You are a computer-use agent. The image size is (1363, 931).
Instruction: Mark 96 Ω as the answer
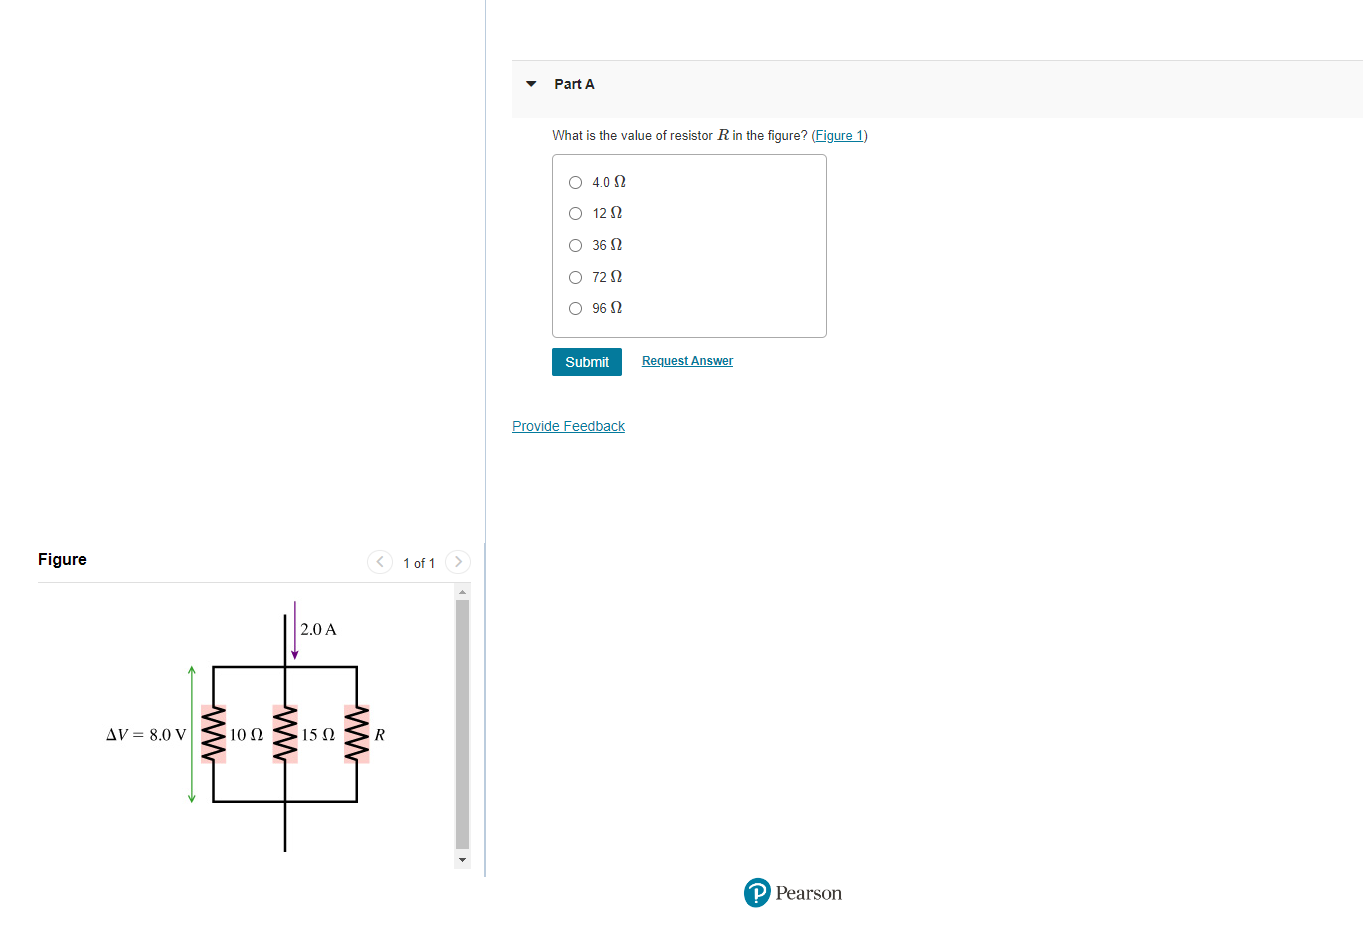(575, 308)
